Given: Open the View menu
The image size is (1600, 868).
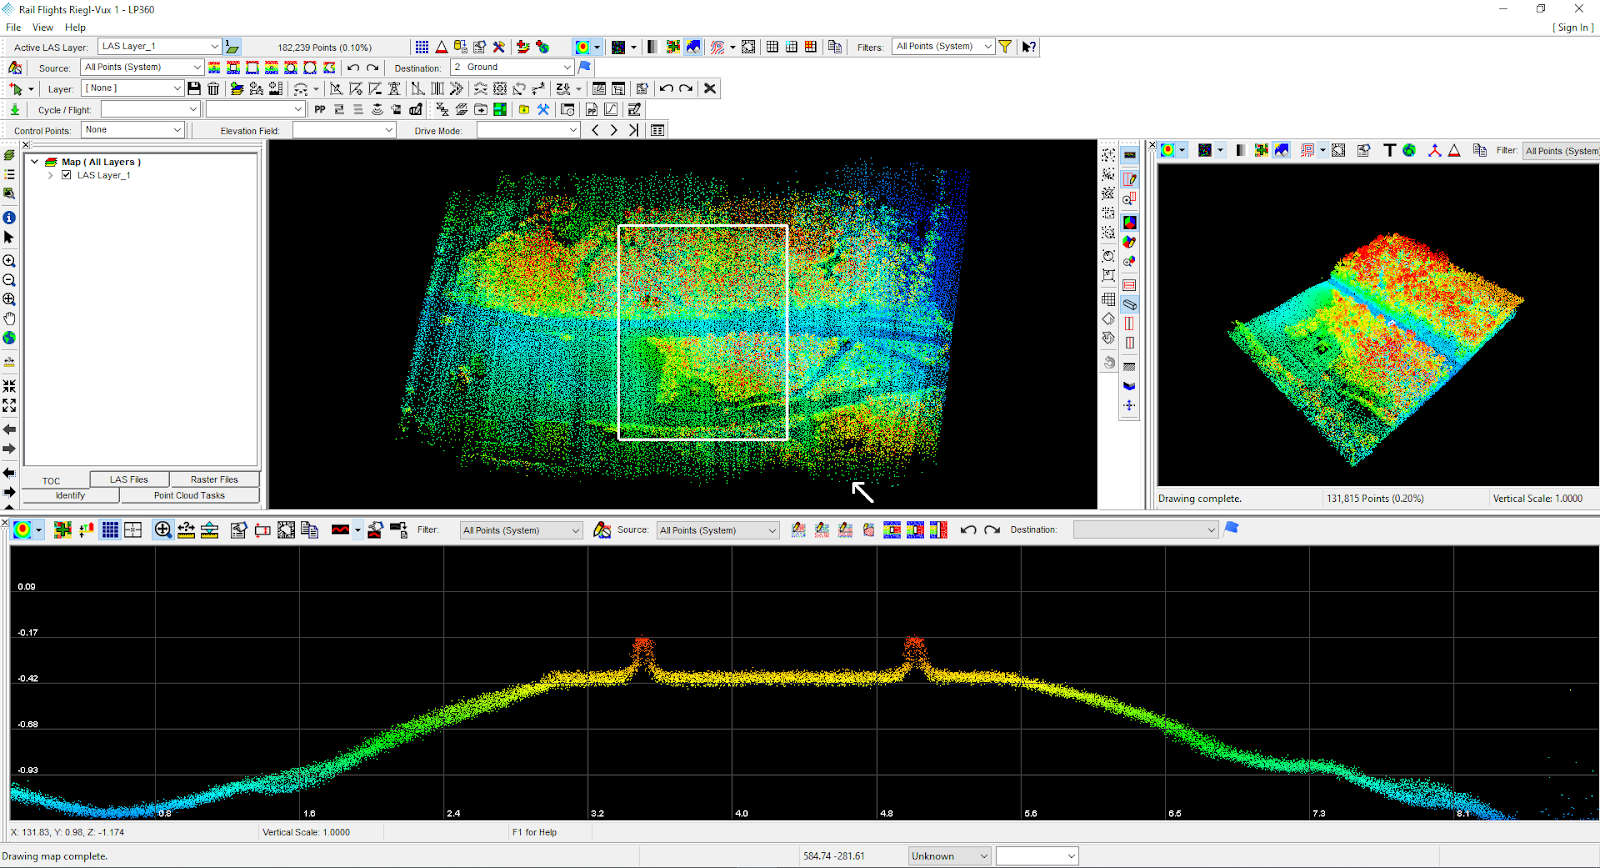Looking at the screenshot, I should (43, 28).
